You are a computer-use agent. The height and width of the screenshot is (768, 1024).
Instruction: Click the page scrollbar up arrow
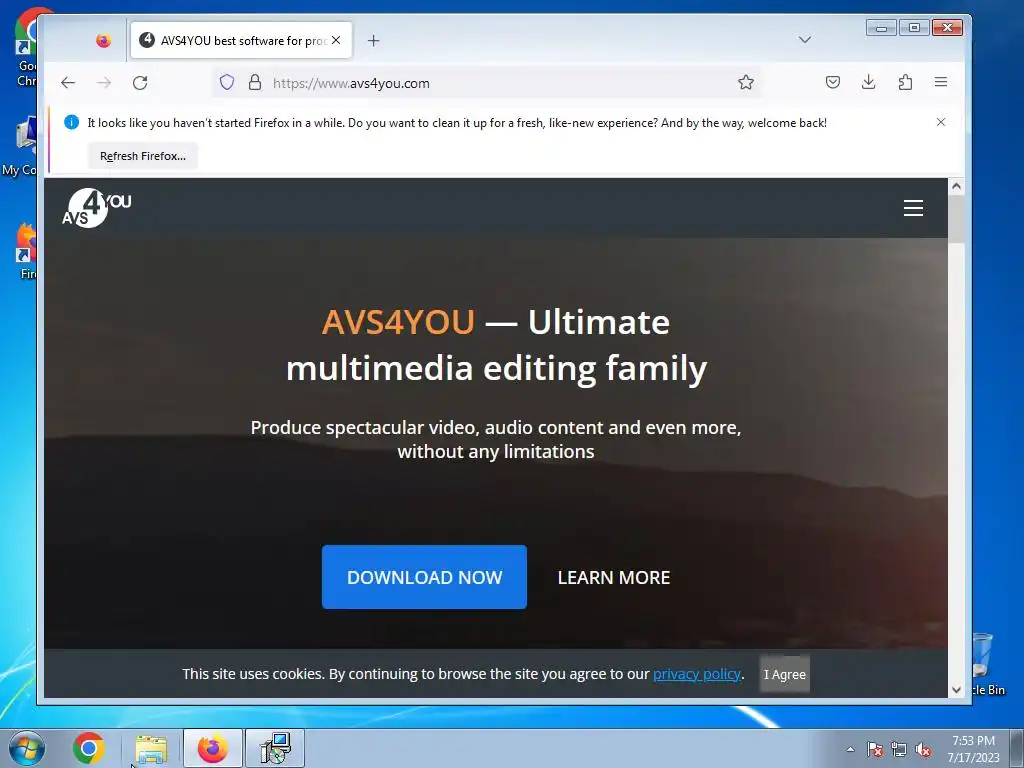click(x=956, y=187)
